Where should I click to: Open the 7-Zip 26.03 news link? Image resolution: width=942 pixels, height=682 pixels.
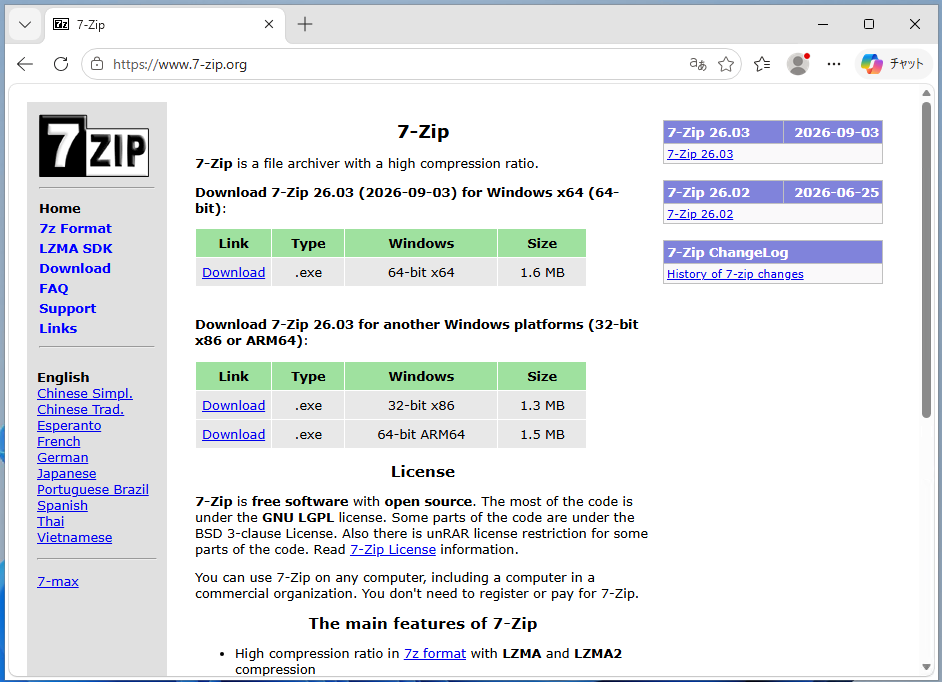point(700,154)
